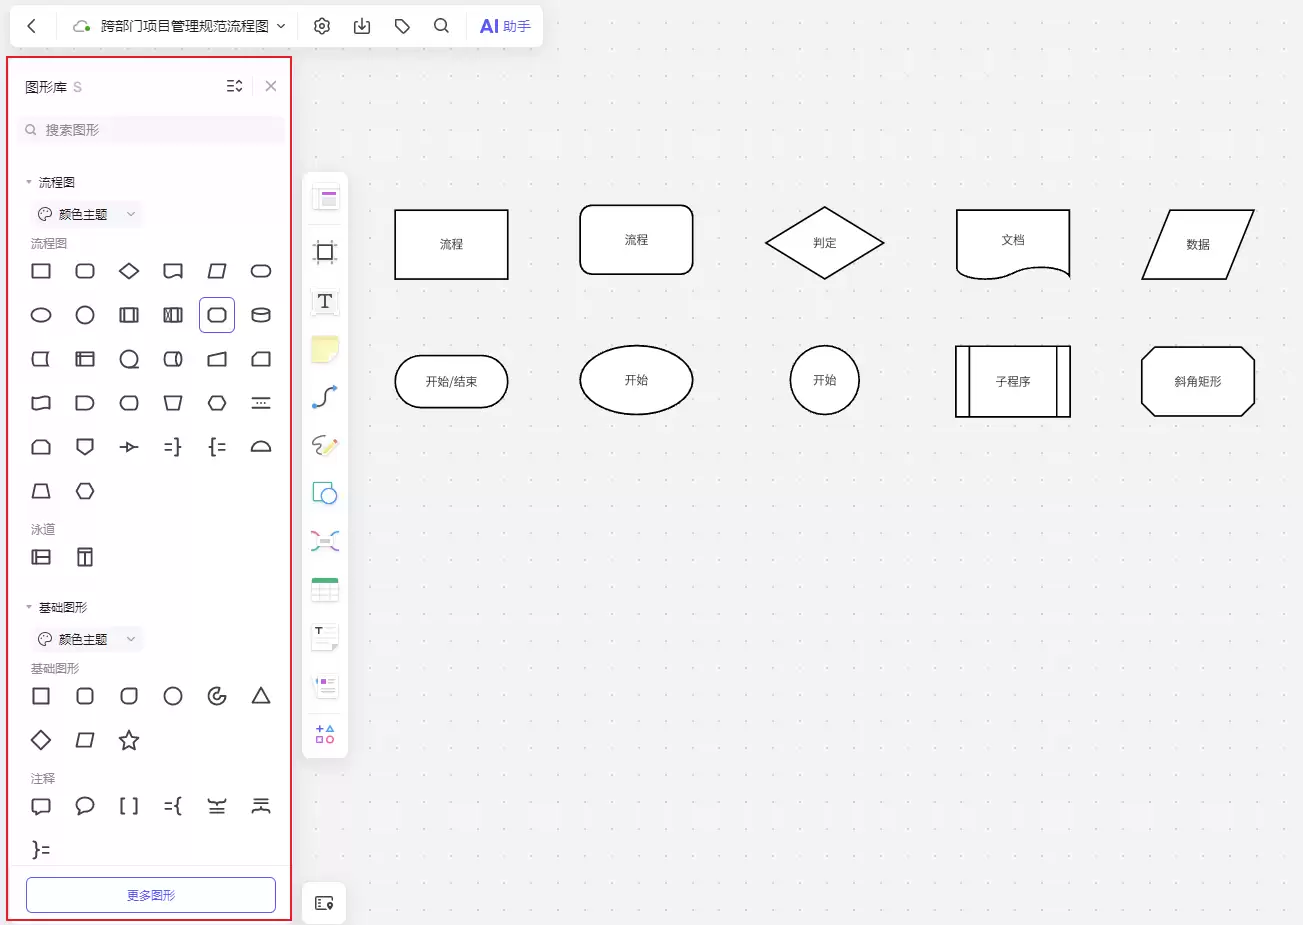
Task: Select the subprocess shape with double side bars
Action: (x=129, y=315)
